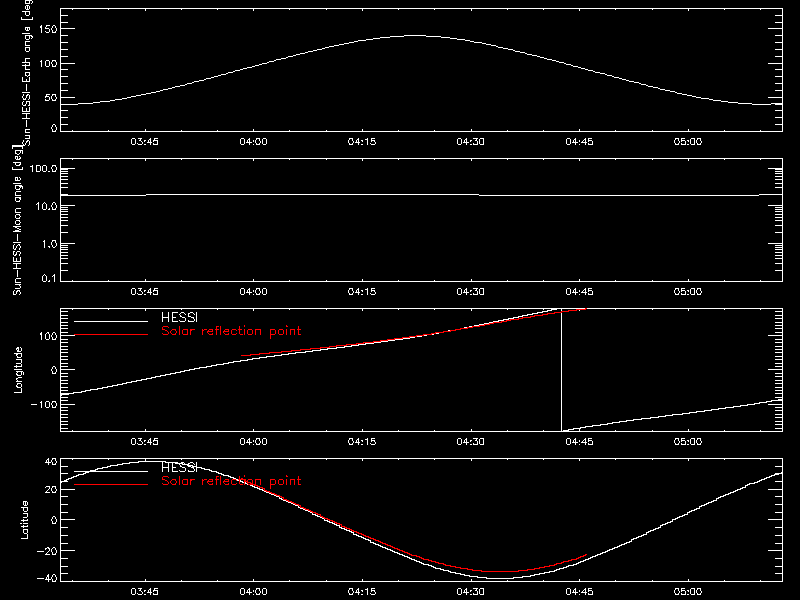Click the Longitude axis title

(18, 370)
